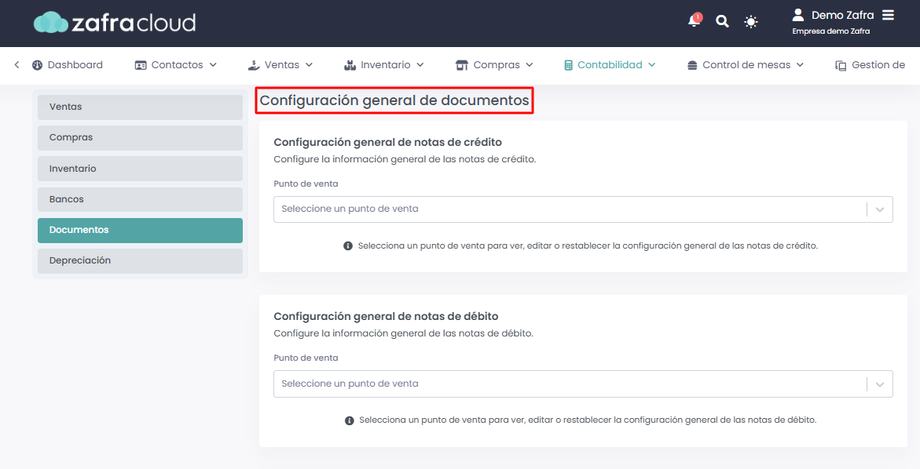Expand the Contabilidad menu
Image resolution: width=920 pixels, height=469 pixels.
coord(610,65)
